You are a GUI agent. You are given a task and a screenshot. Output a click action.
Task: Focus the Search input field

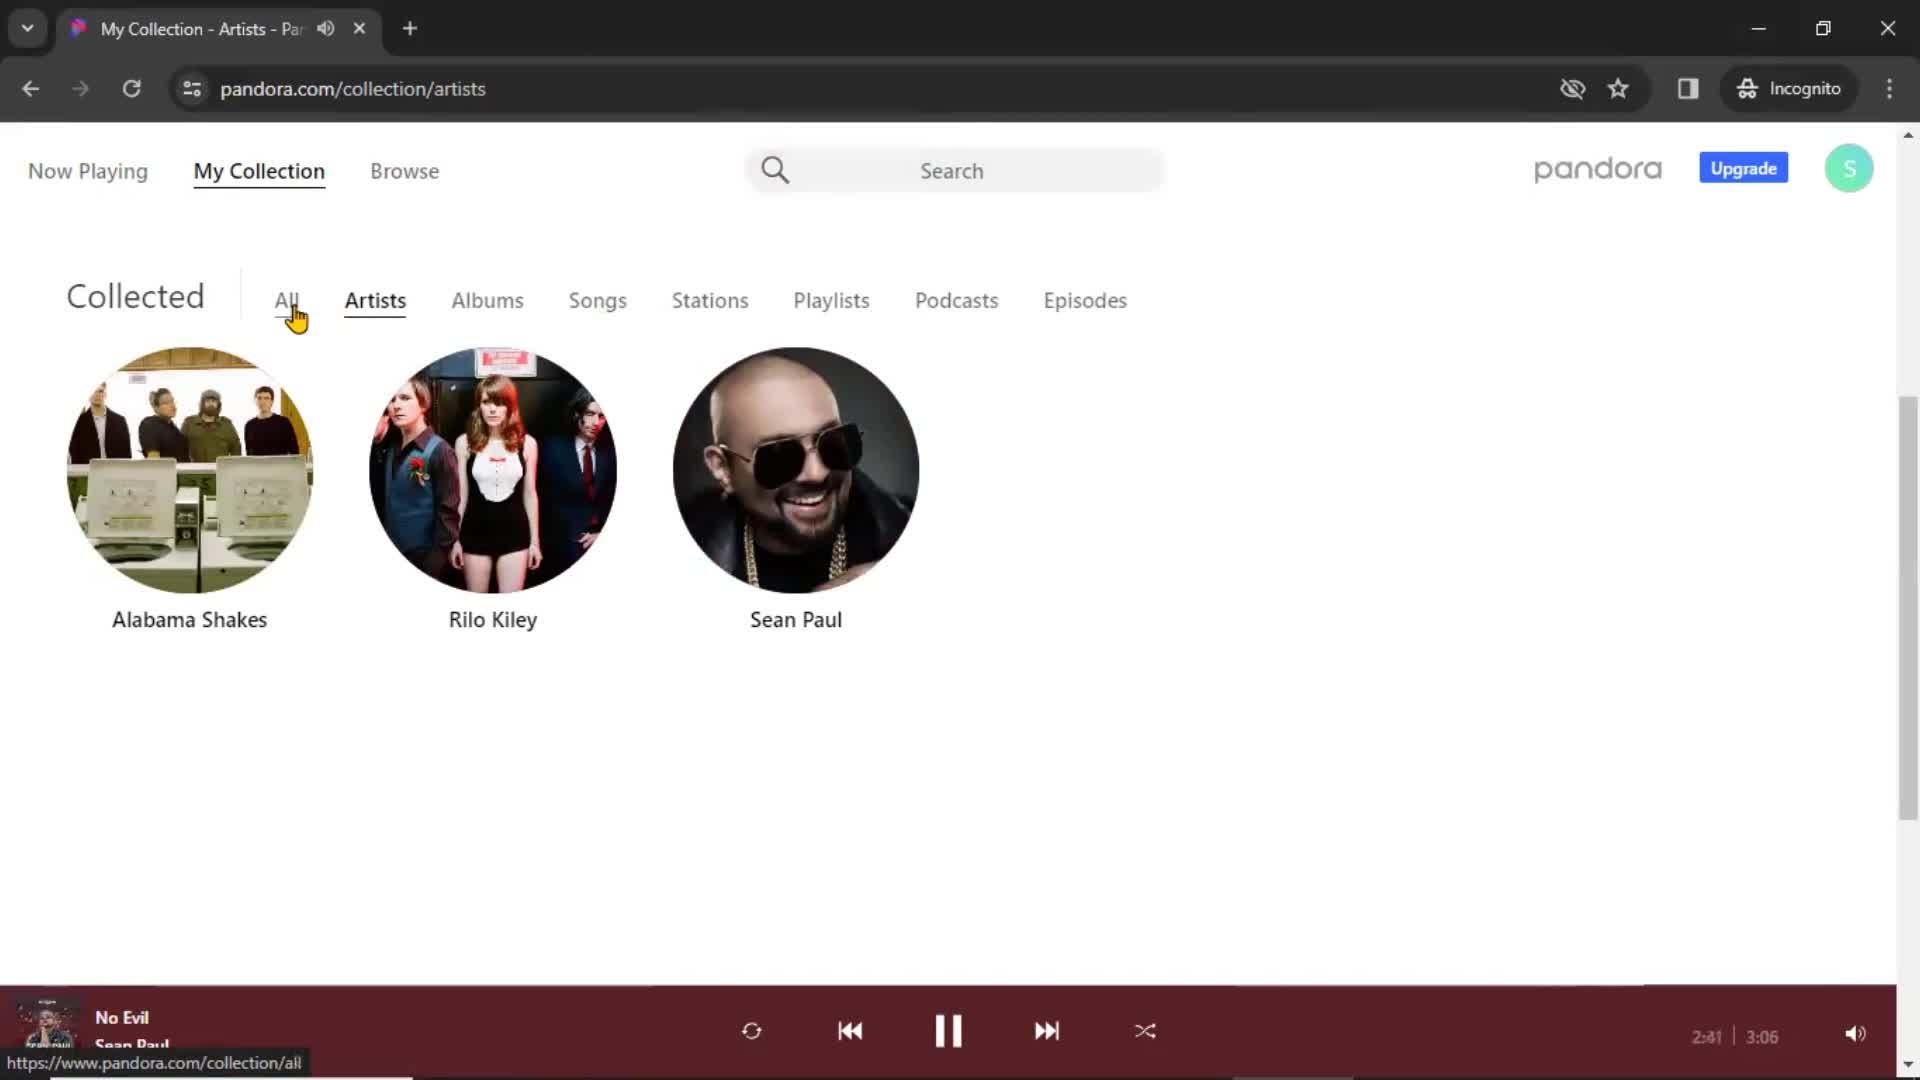(955, 171)
